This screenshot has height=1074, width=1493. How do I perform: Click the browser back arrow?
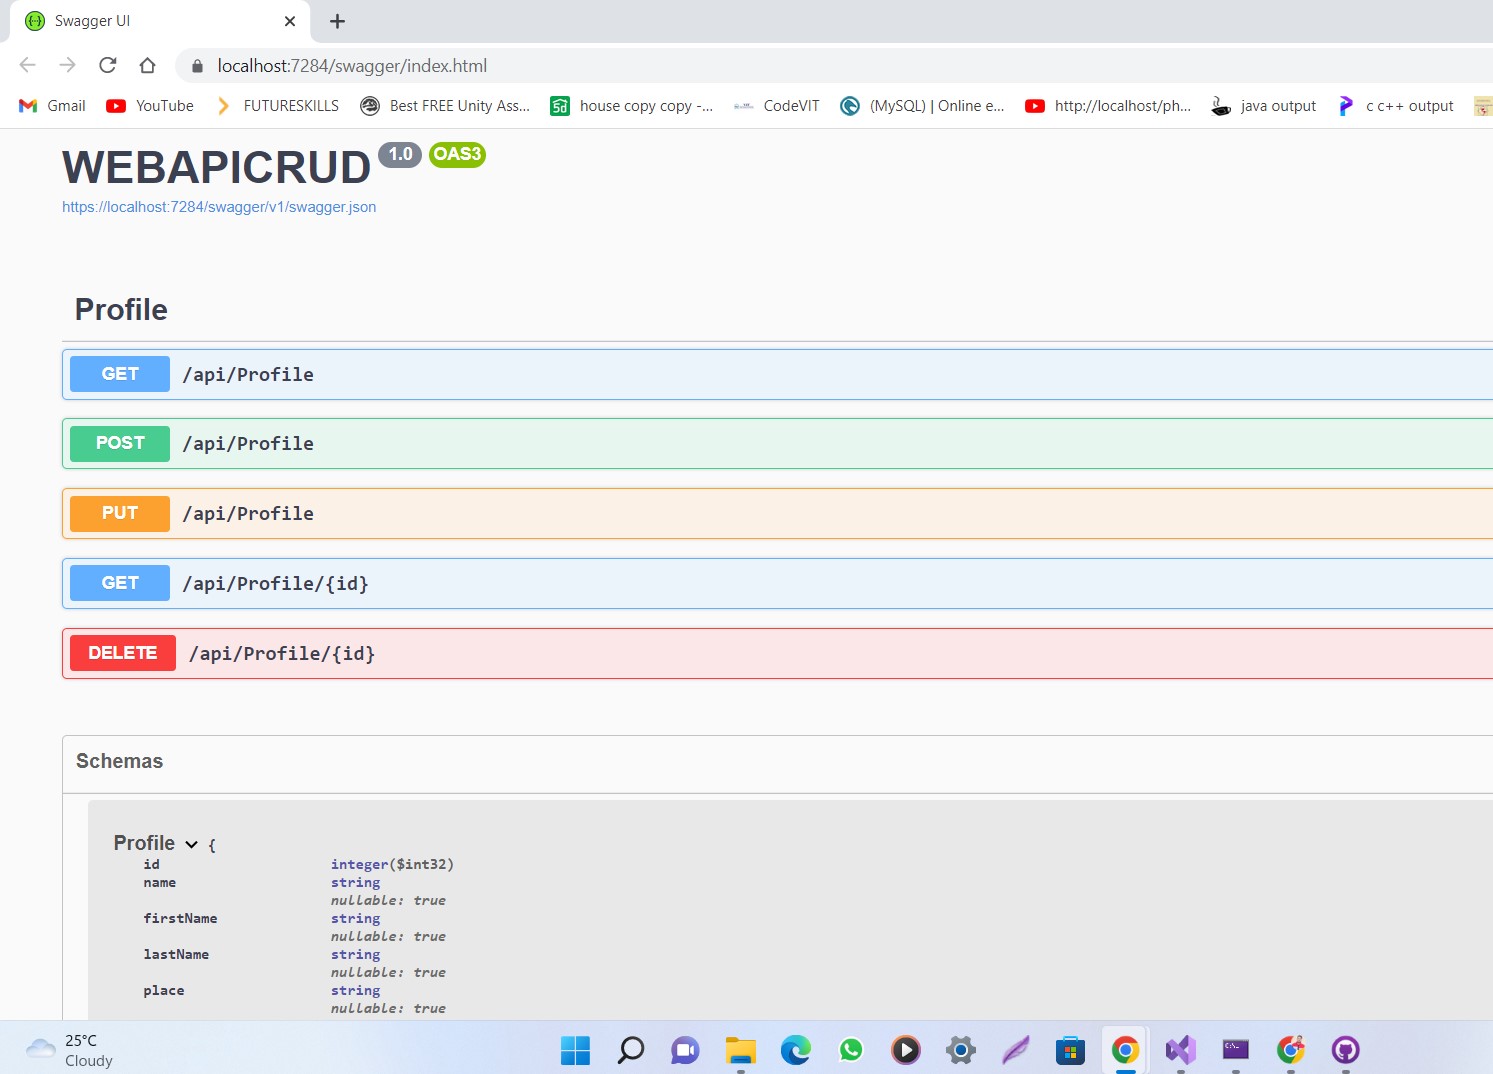(28, 66)
